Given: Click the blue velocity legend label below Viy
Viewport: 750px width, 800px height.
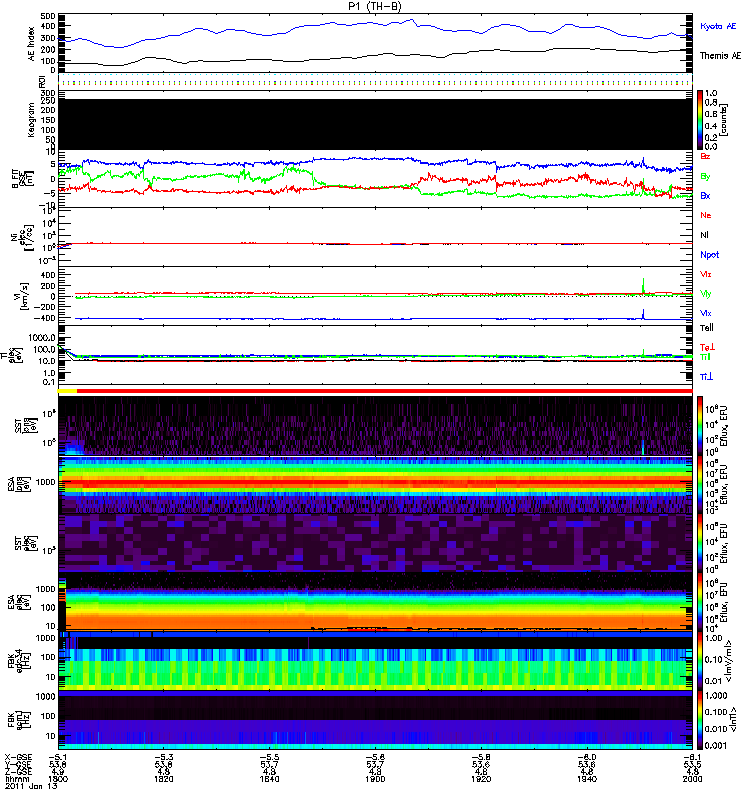Looking at the screenshot, I should point(706,313).
